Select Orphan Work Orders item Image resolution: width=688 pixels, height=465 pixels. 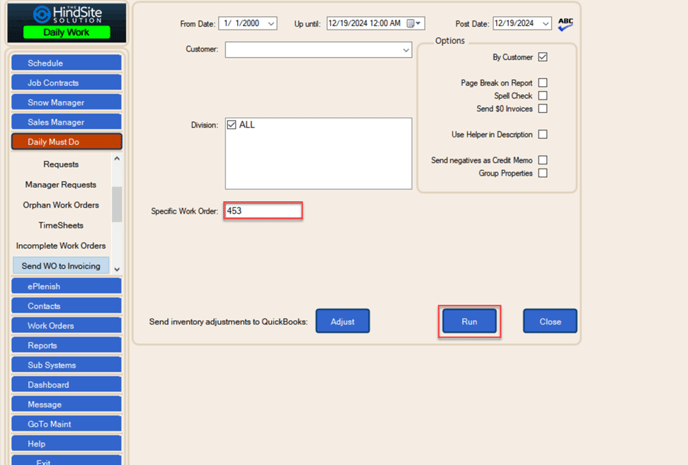click(61, 205)
